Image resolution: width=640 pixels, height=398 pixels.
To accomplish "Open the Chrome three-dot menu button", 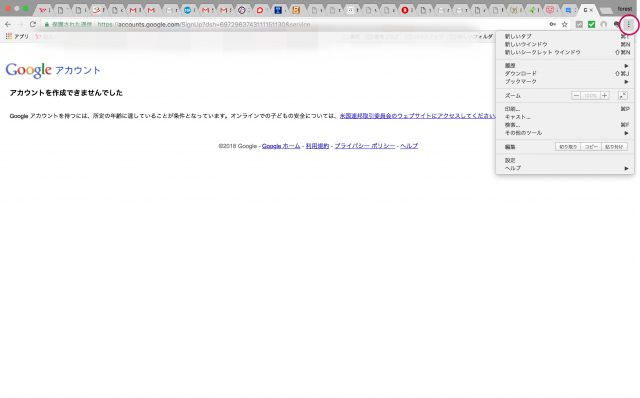I will coord(629,24).
